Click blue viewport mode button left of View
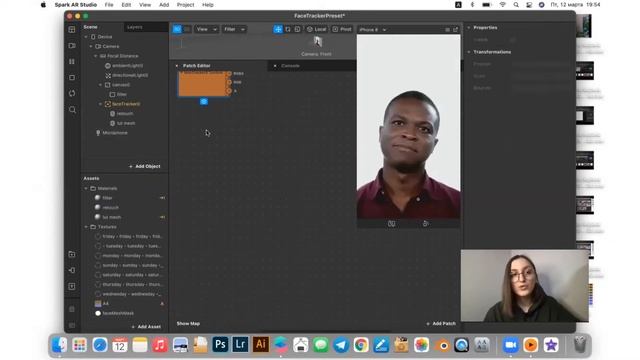 pyautogui.click(x=177, y=29)
